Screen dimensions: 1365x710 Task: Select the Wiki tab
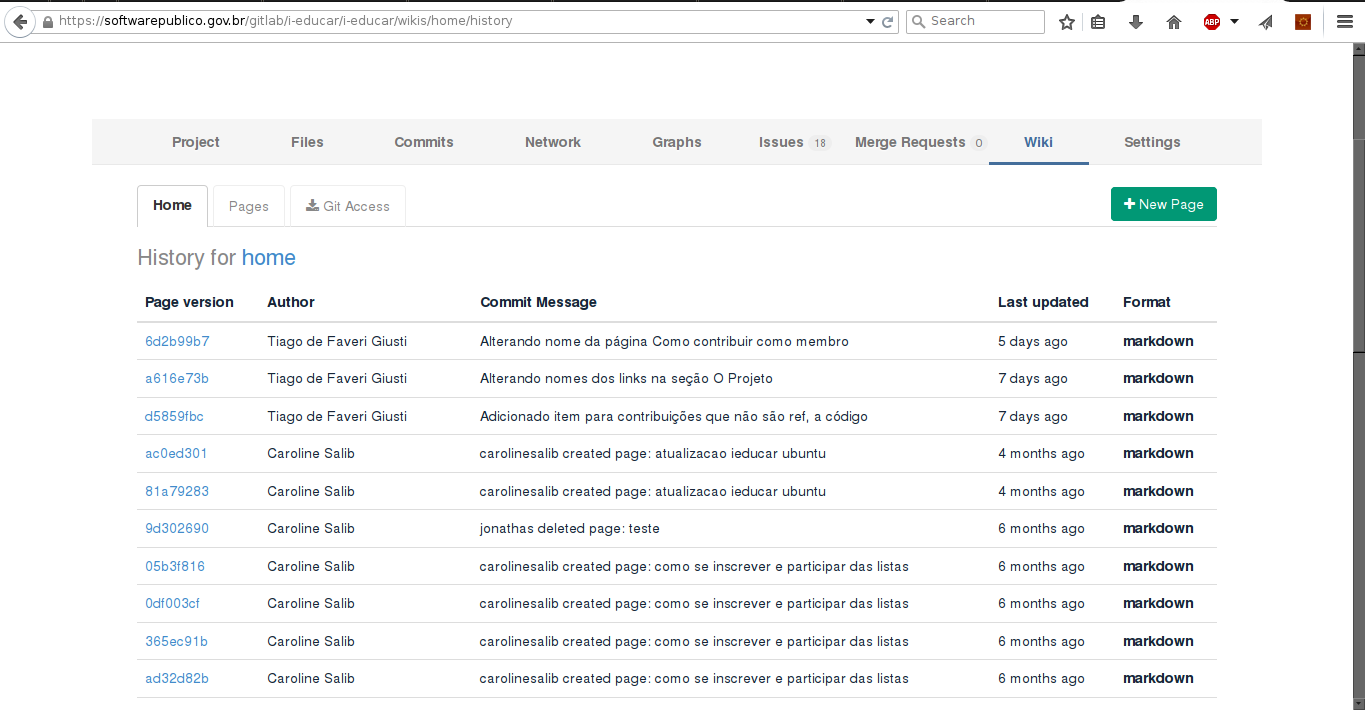point(1038,142)
